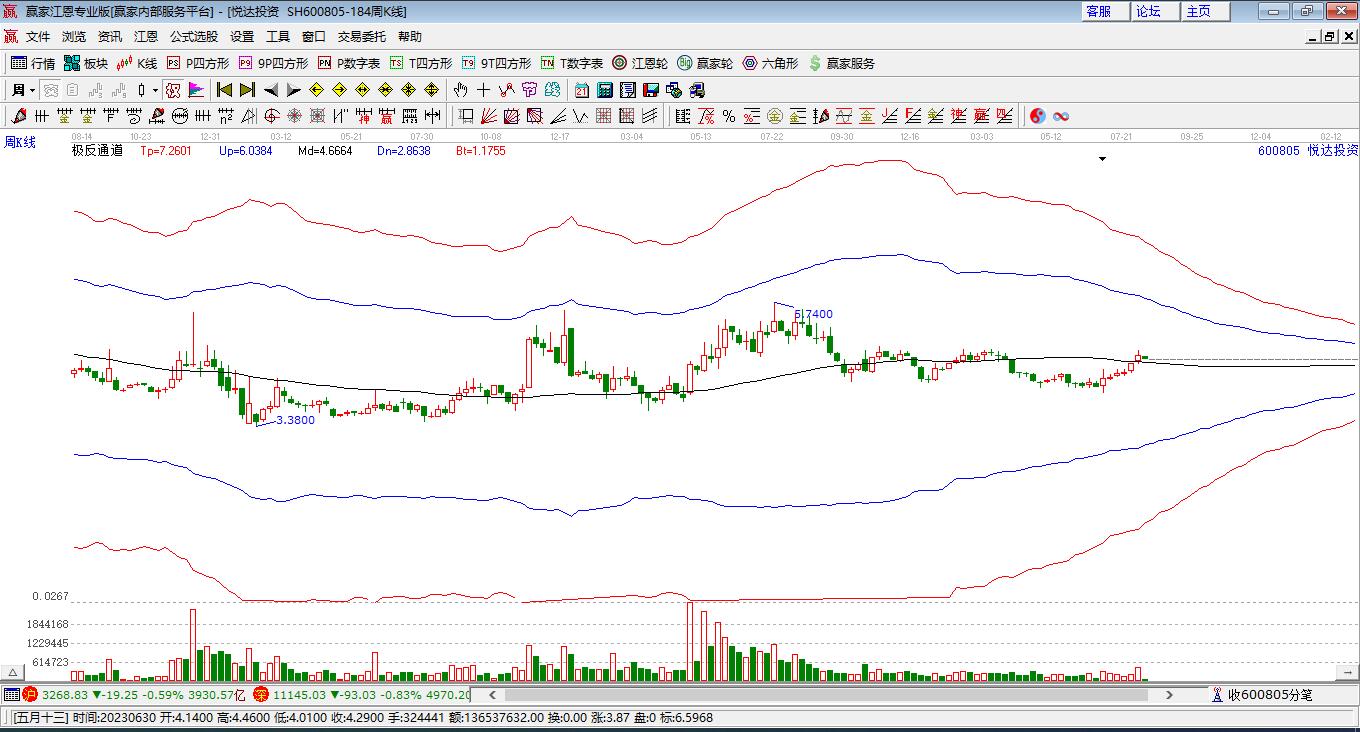Toggle the colored flag chart button
The height and width of the screenshot is (732, 1360).
click(x=196, y=90)
